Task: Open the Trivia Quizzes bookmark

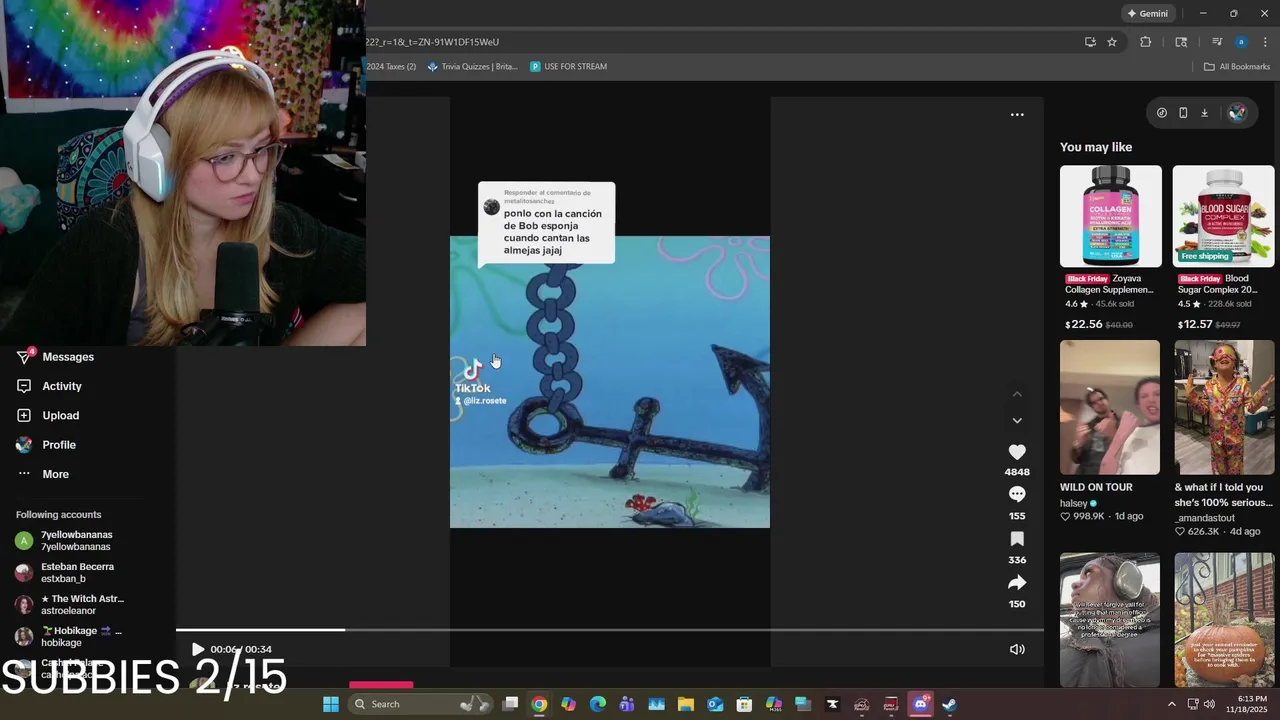Action: (x=473, y=67)
